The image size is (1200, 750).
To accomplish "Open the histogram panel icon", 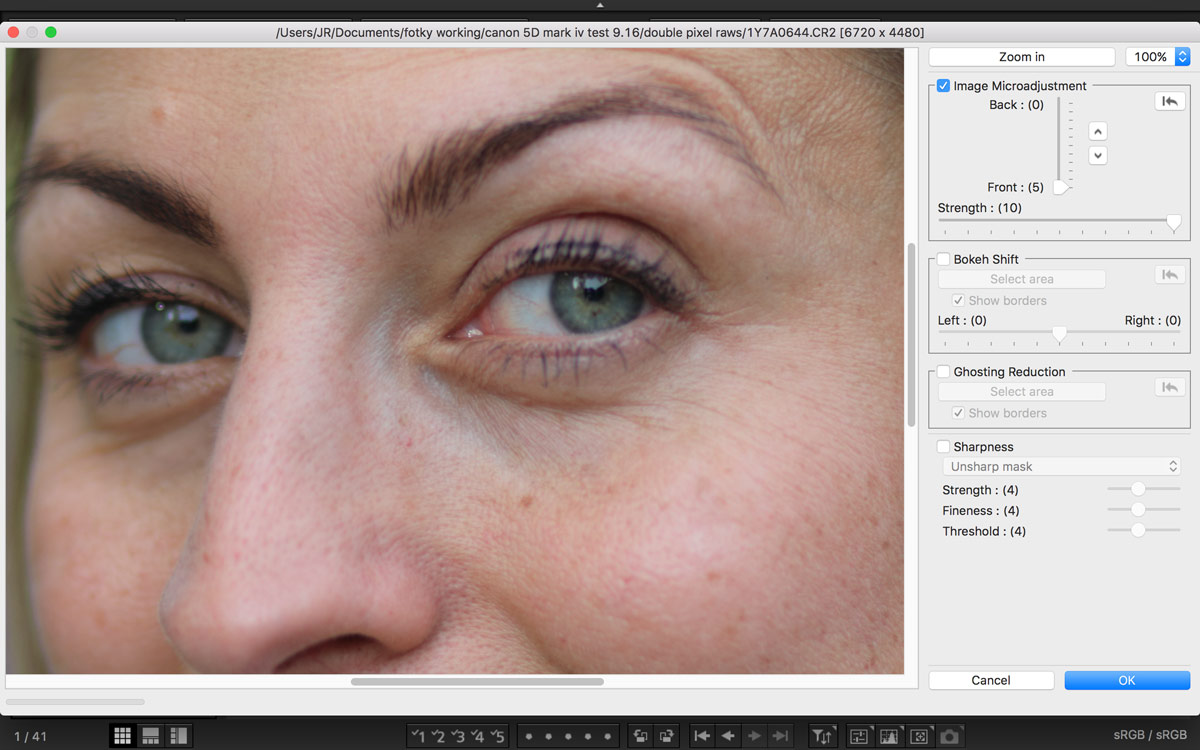I will [x=888, y=736].
